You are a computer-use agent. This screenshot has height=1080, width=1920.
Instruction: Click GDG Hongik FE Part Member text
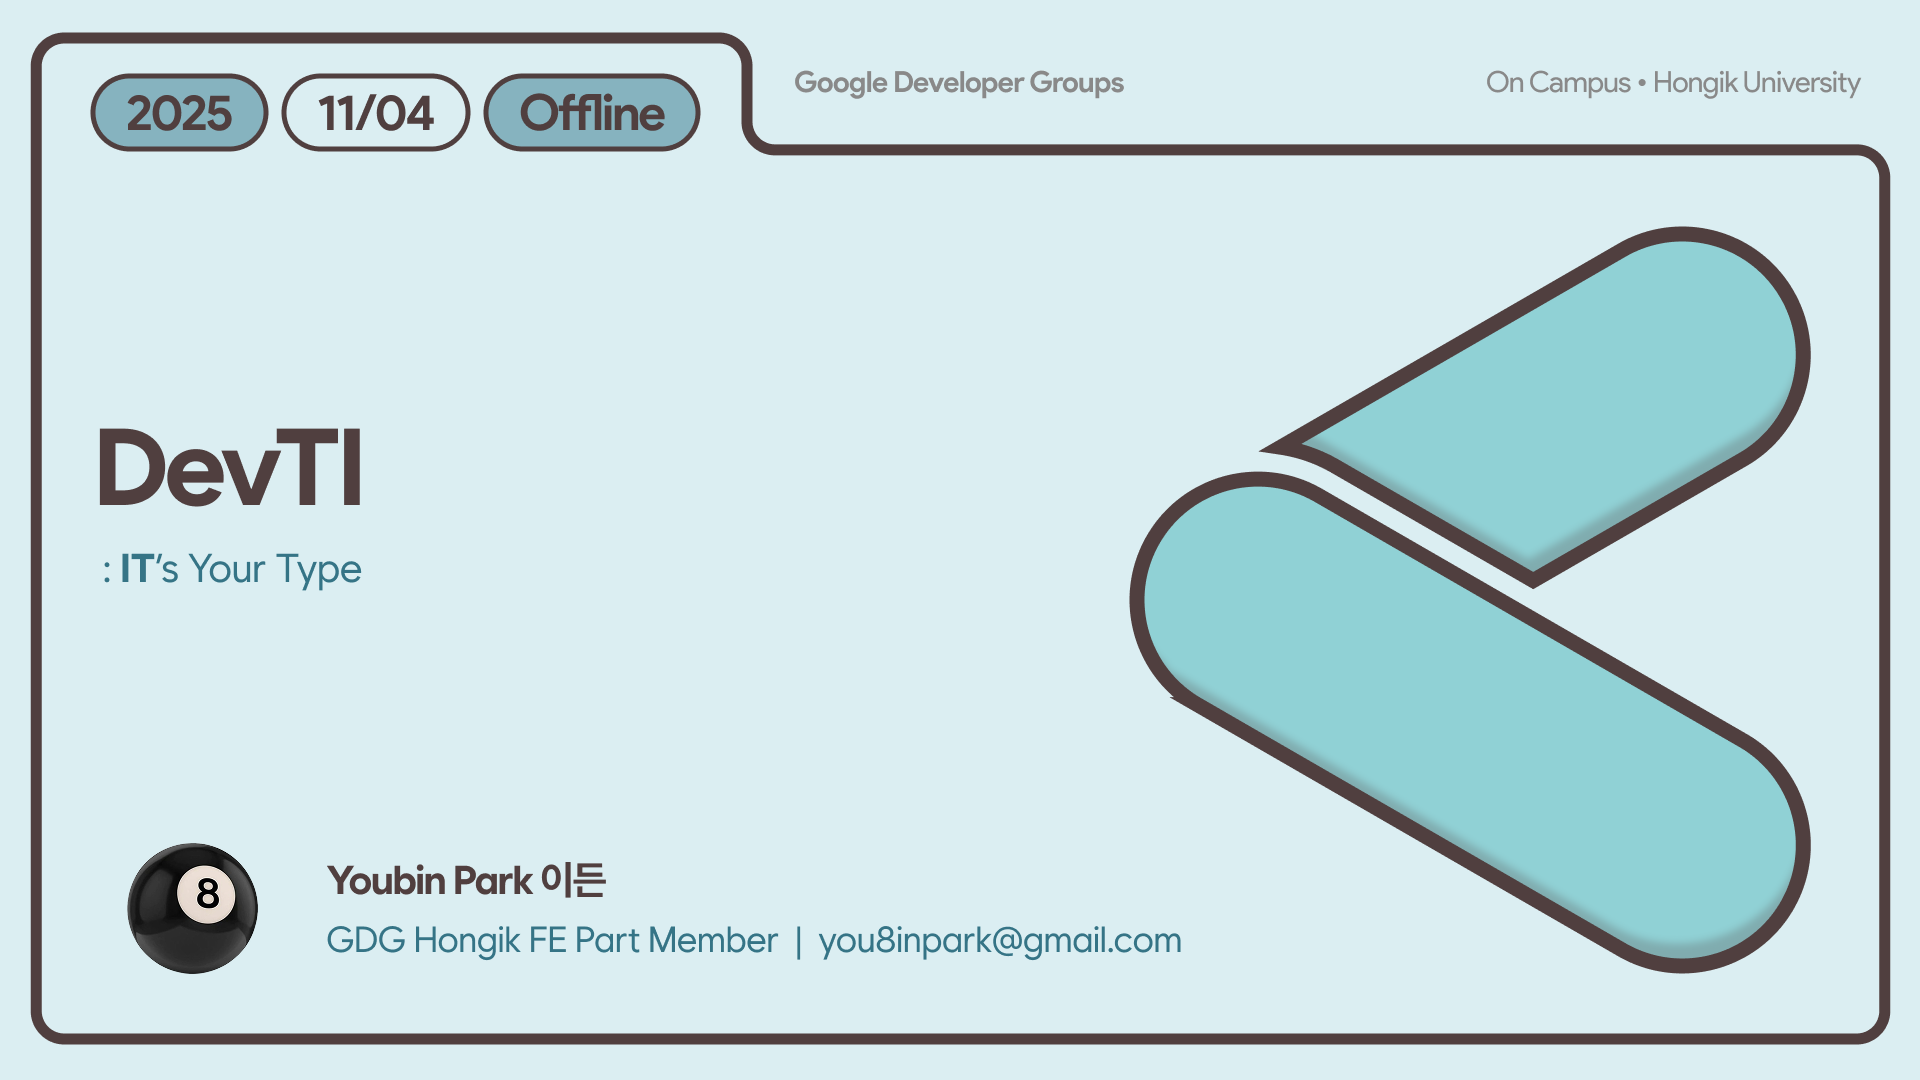point(551,941)
